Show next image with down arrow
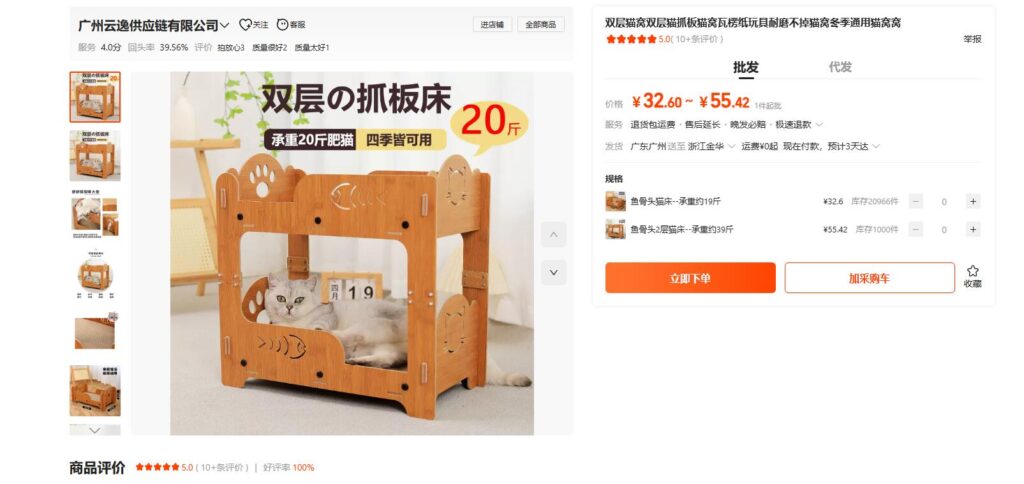 [553, 272]
